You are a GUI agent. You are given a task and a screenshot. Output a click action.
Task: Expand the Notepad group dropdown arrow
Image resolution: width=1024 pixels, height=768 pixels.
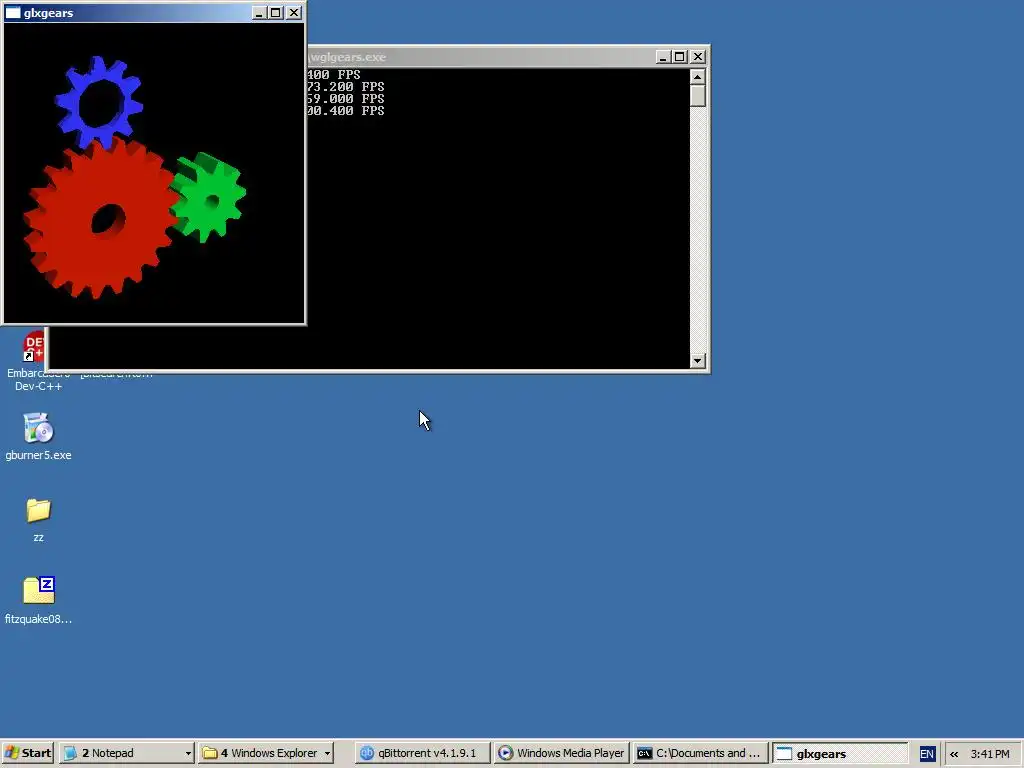[188, 754]
